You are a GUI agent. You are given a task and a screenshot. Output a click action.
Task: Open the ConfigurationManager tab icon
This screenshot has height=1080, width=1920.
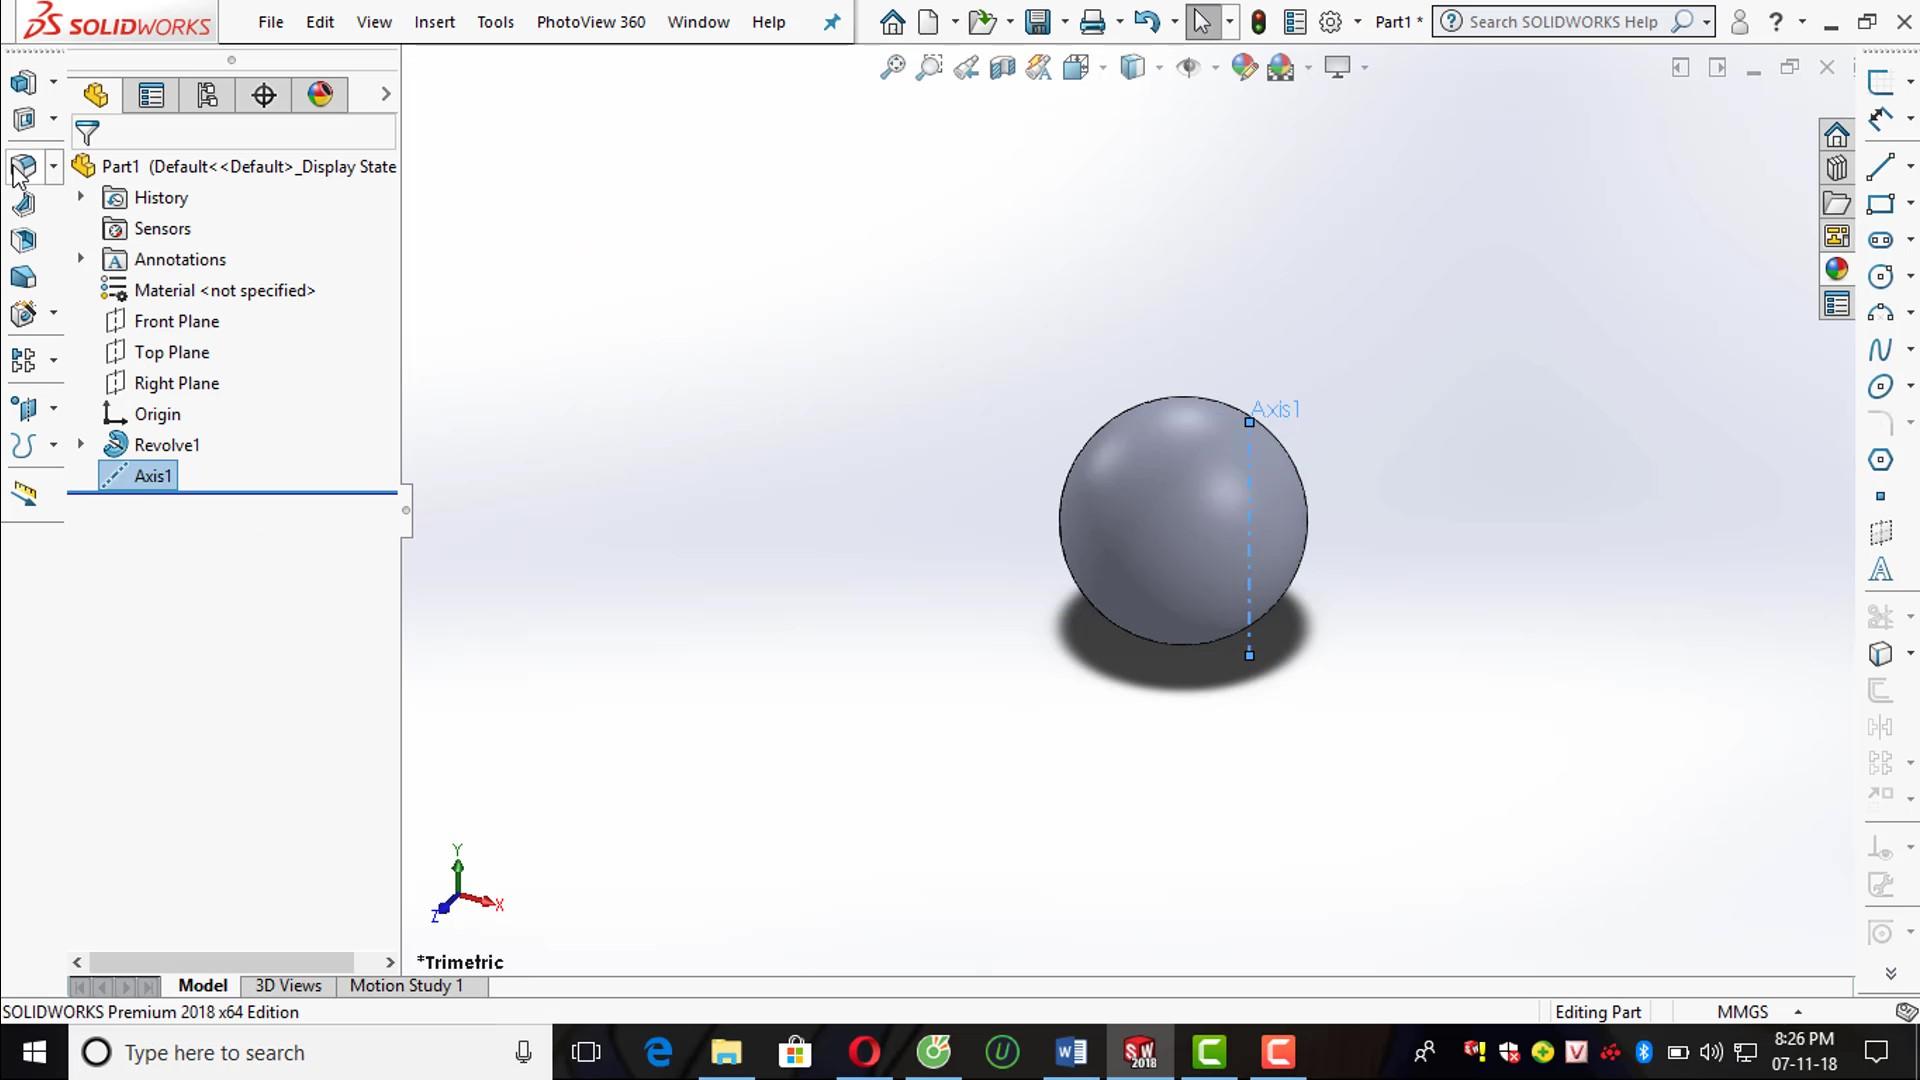207,95
